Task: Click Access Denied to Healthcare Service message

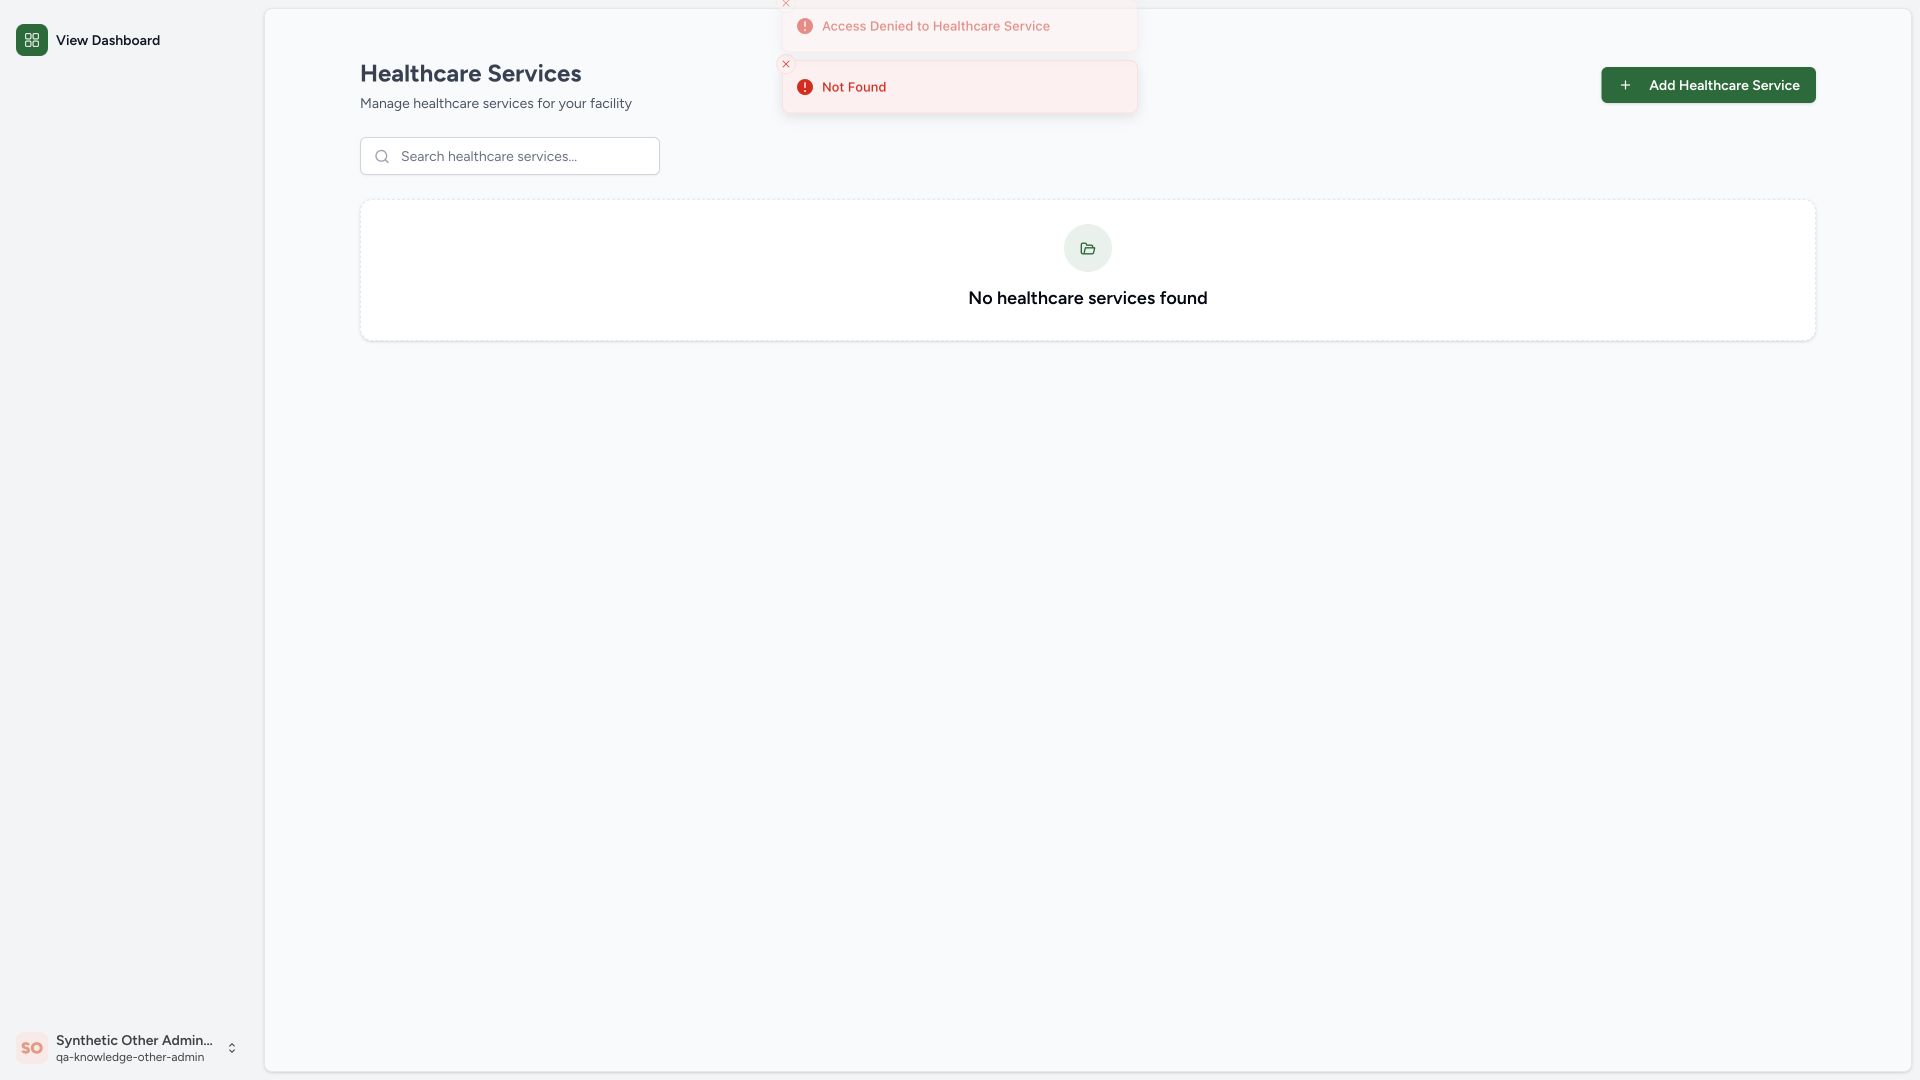Action: [936, 26]
